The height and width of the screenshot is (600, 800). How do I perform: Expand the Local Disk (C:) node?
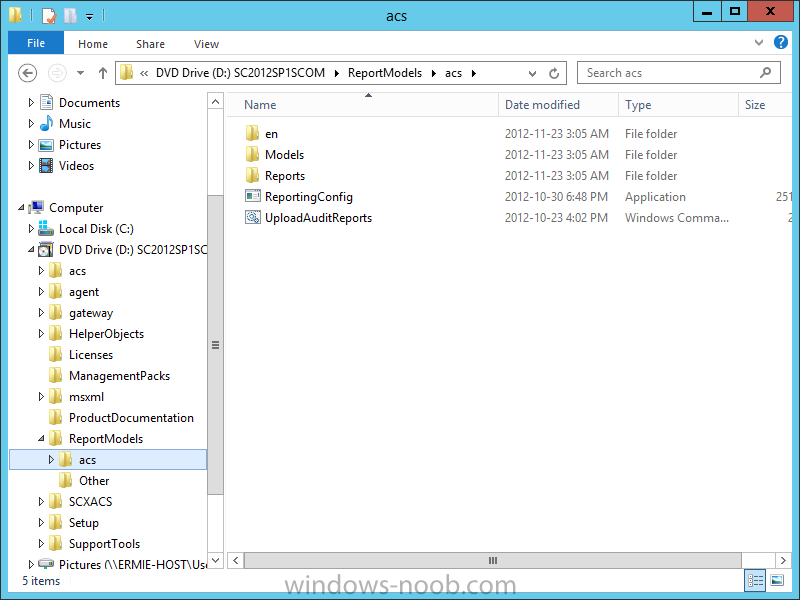point(31,229)
